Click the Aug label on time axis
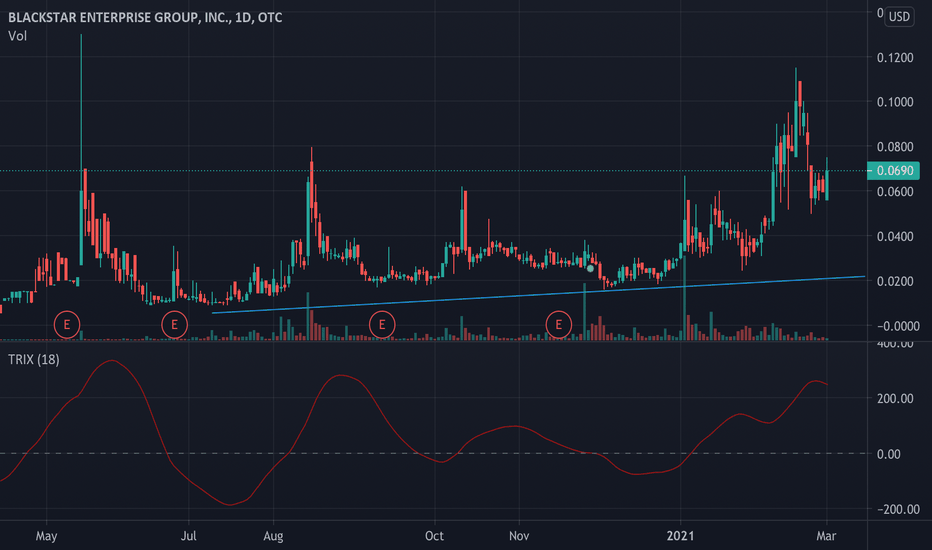The width and height of the screenshot is (932, 550). click(273, 536)
